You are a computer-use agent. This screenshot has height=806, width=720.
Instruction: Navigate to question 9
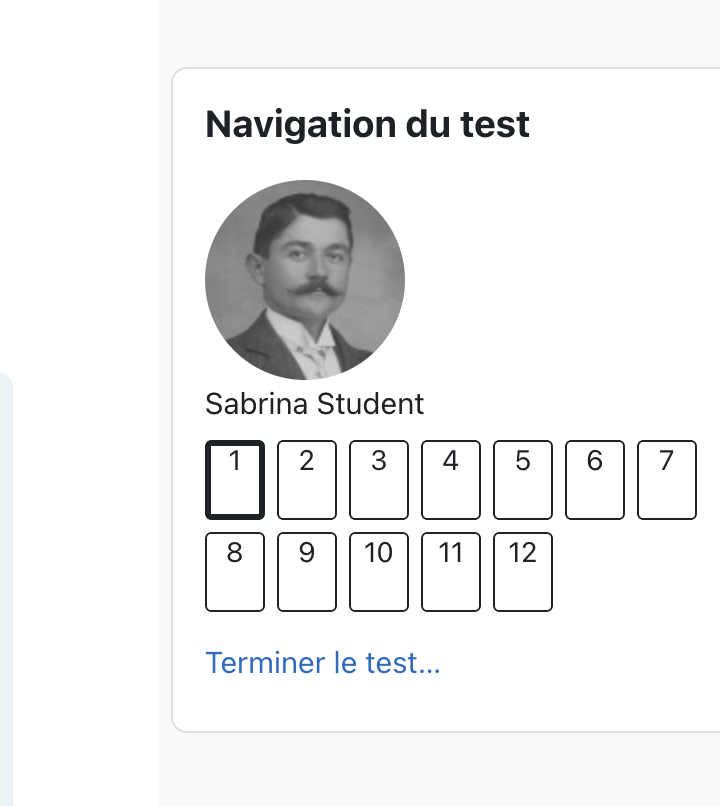(307, 572)
